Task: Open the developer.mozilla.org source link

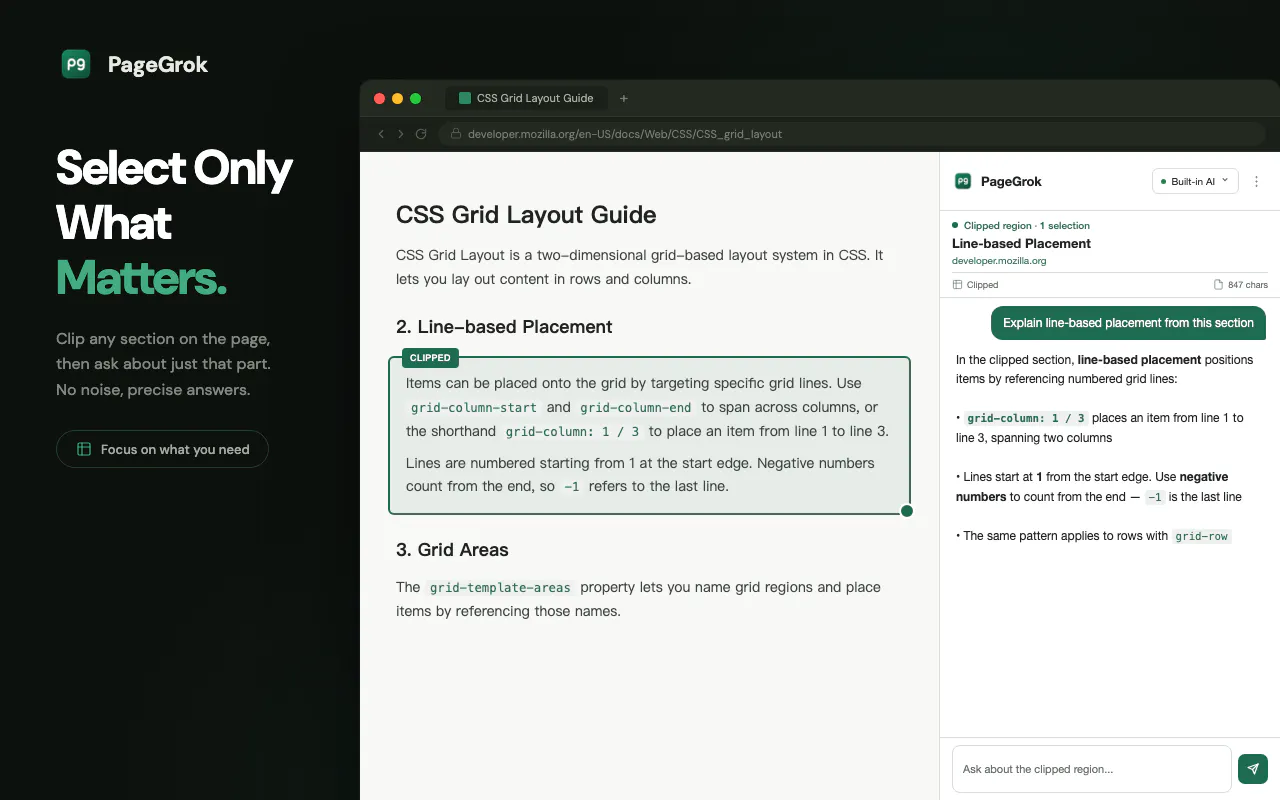Action: pyautogui.click(x=999, y=261)
